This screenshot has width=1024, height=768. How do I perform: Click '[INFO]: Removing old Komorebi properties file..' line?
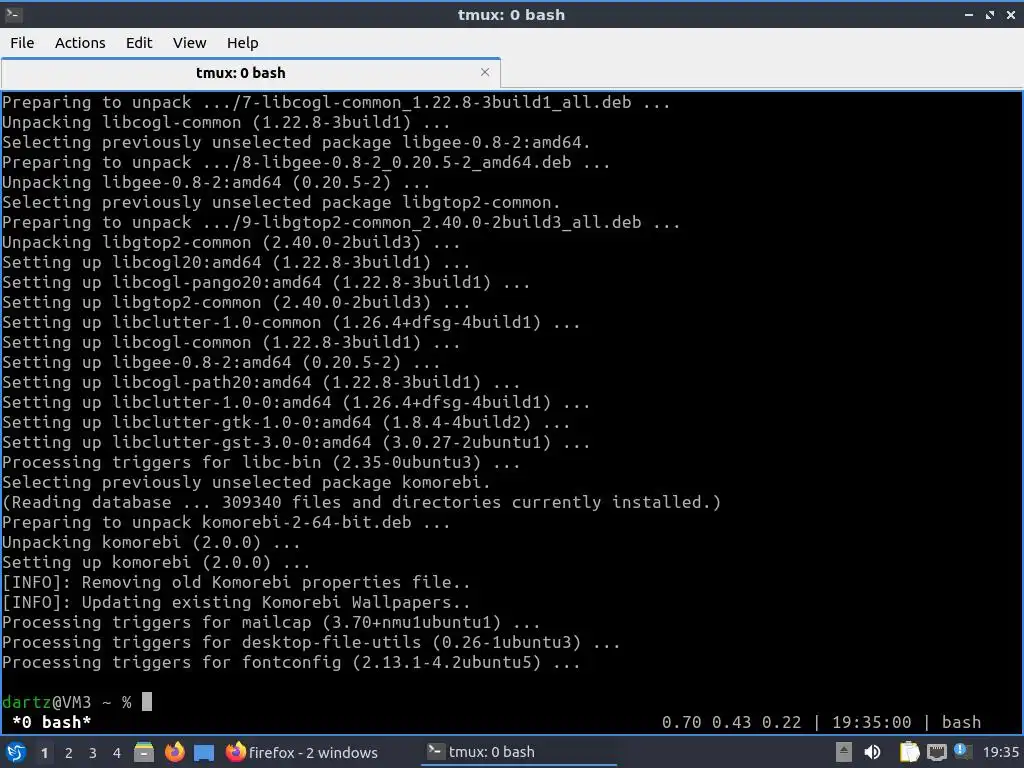point(236,582)
